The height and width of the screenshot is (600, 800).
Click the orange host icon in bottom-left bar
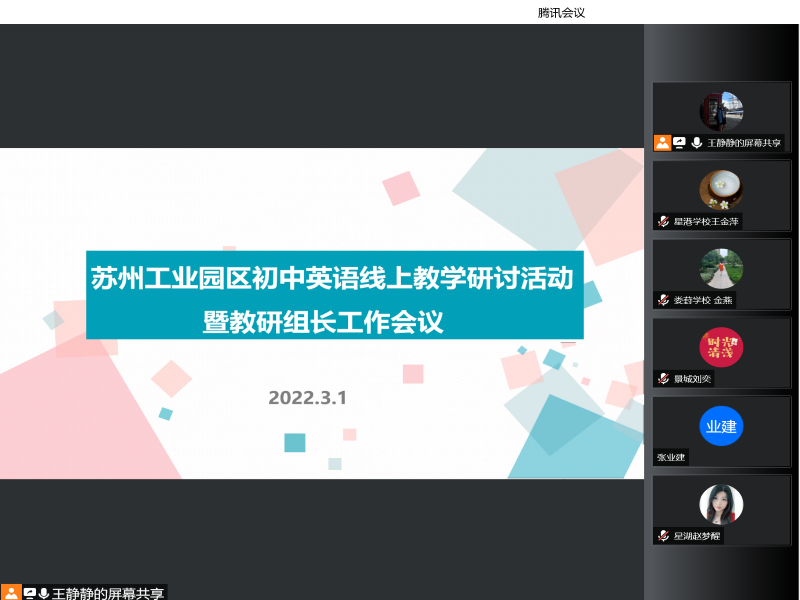pyautogui.click(x=11, y=593)
